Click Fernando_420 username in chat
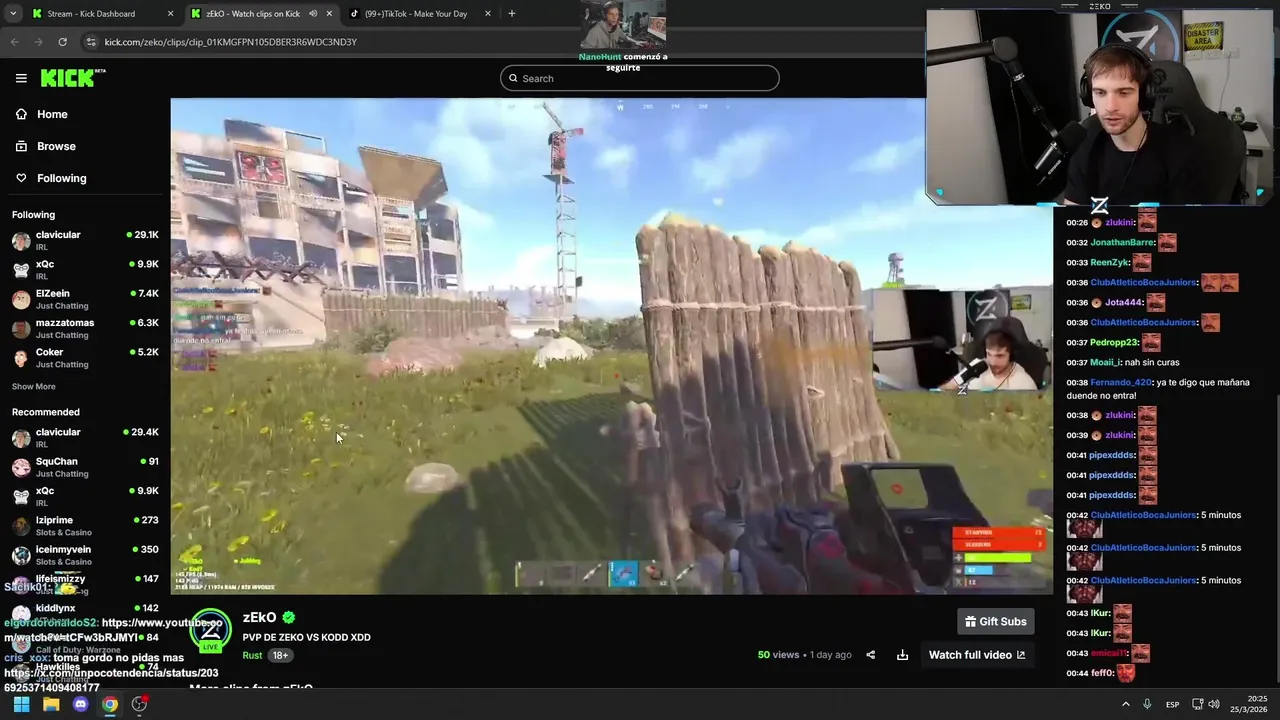This screenshot has height=720, width=1280. pos(1121,382)
